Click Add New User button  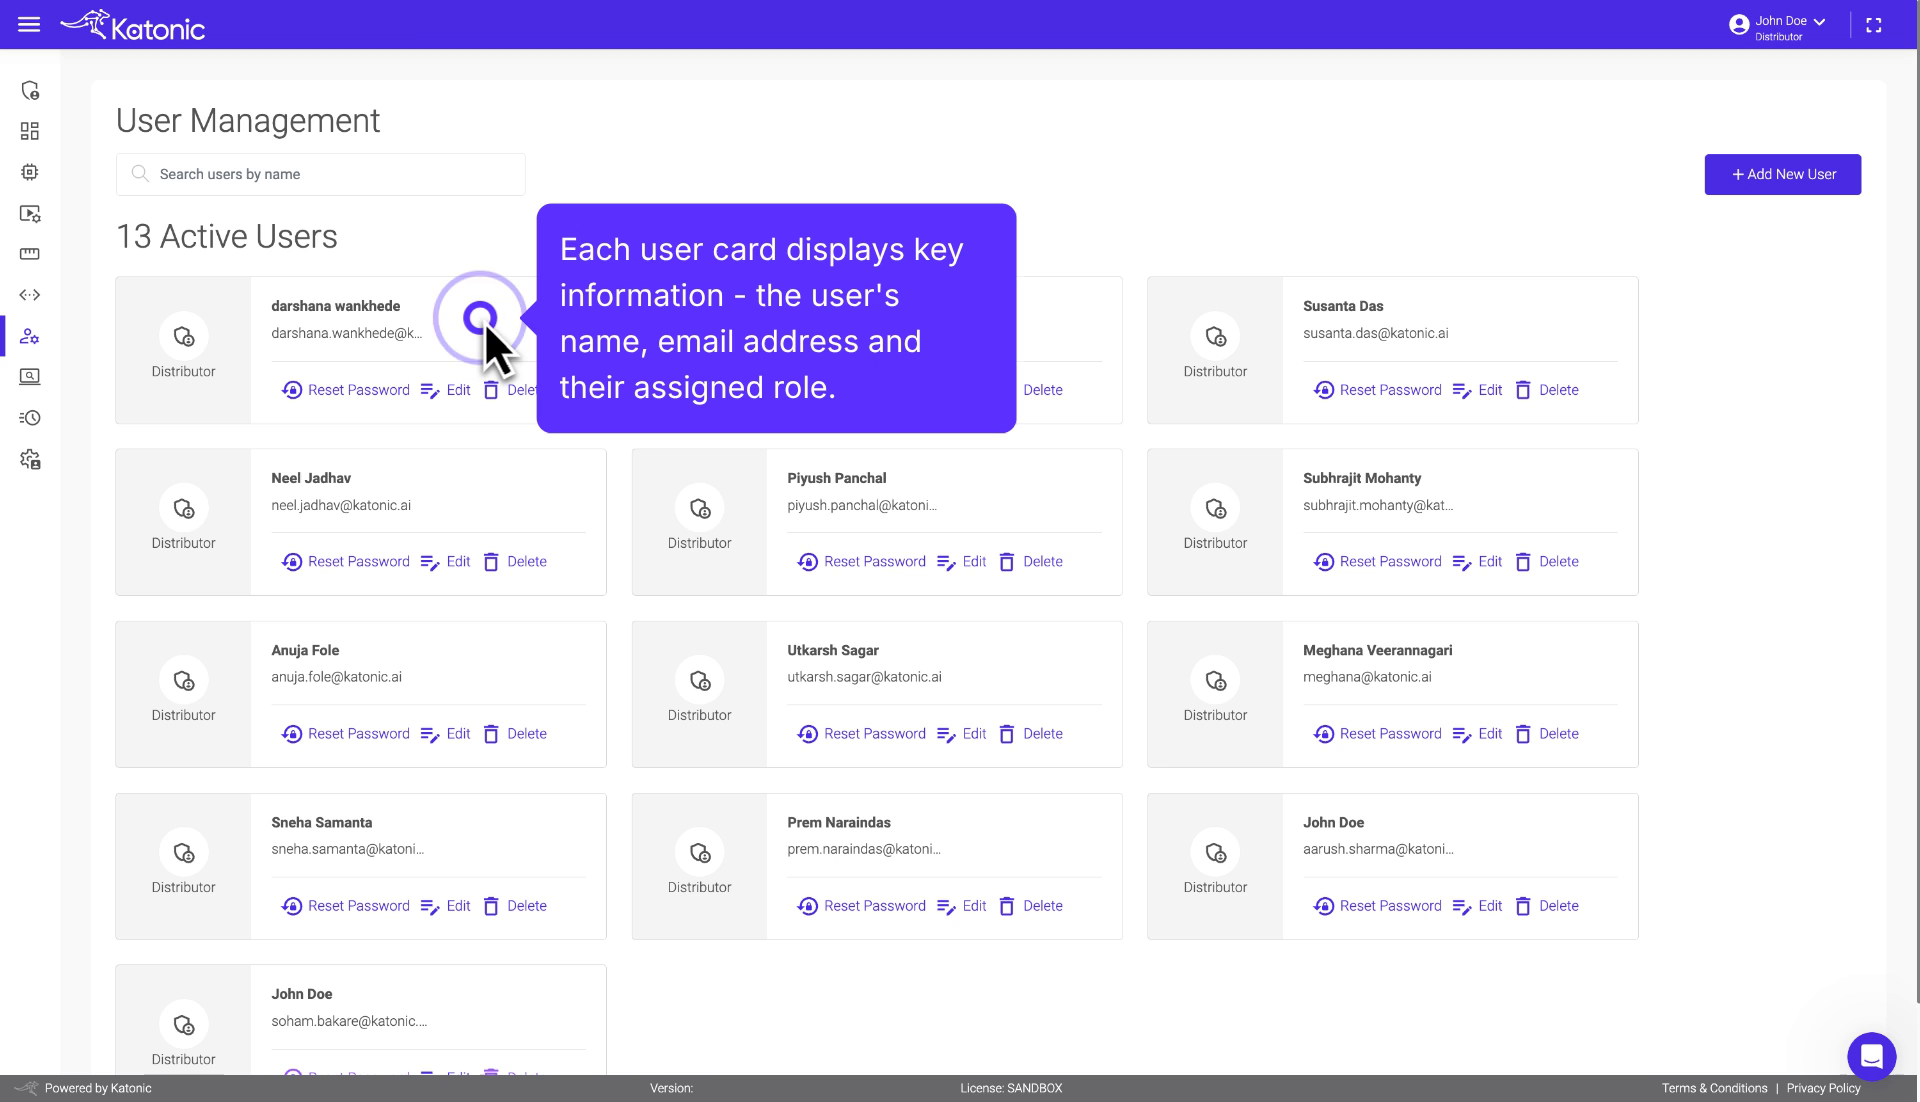pyautogui.click(x=1782, y=174)
